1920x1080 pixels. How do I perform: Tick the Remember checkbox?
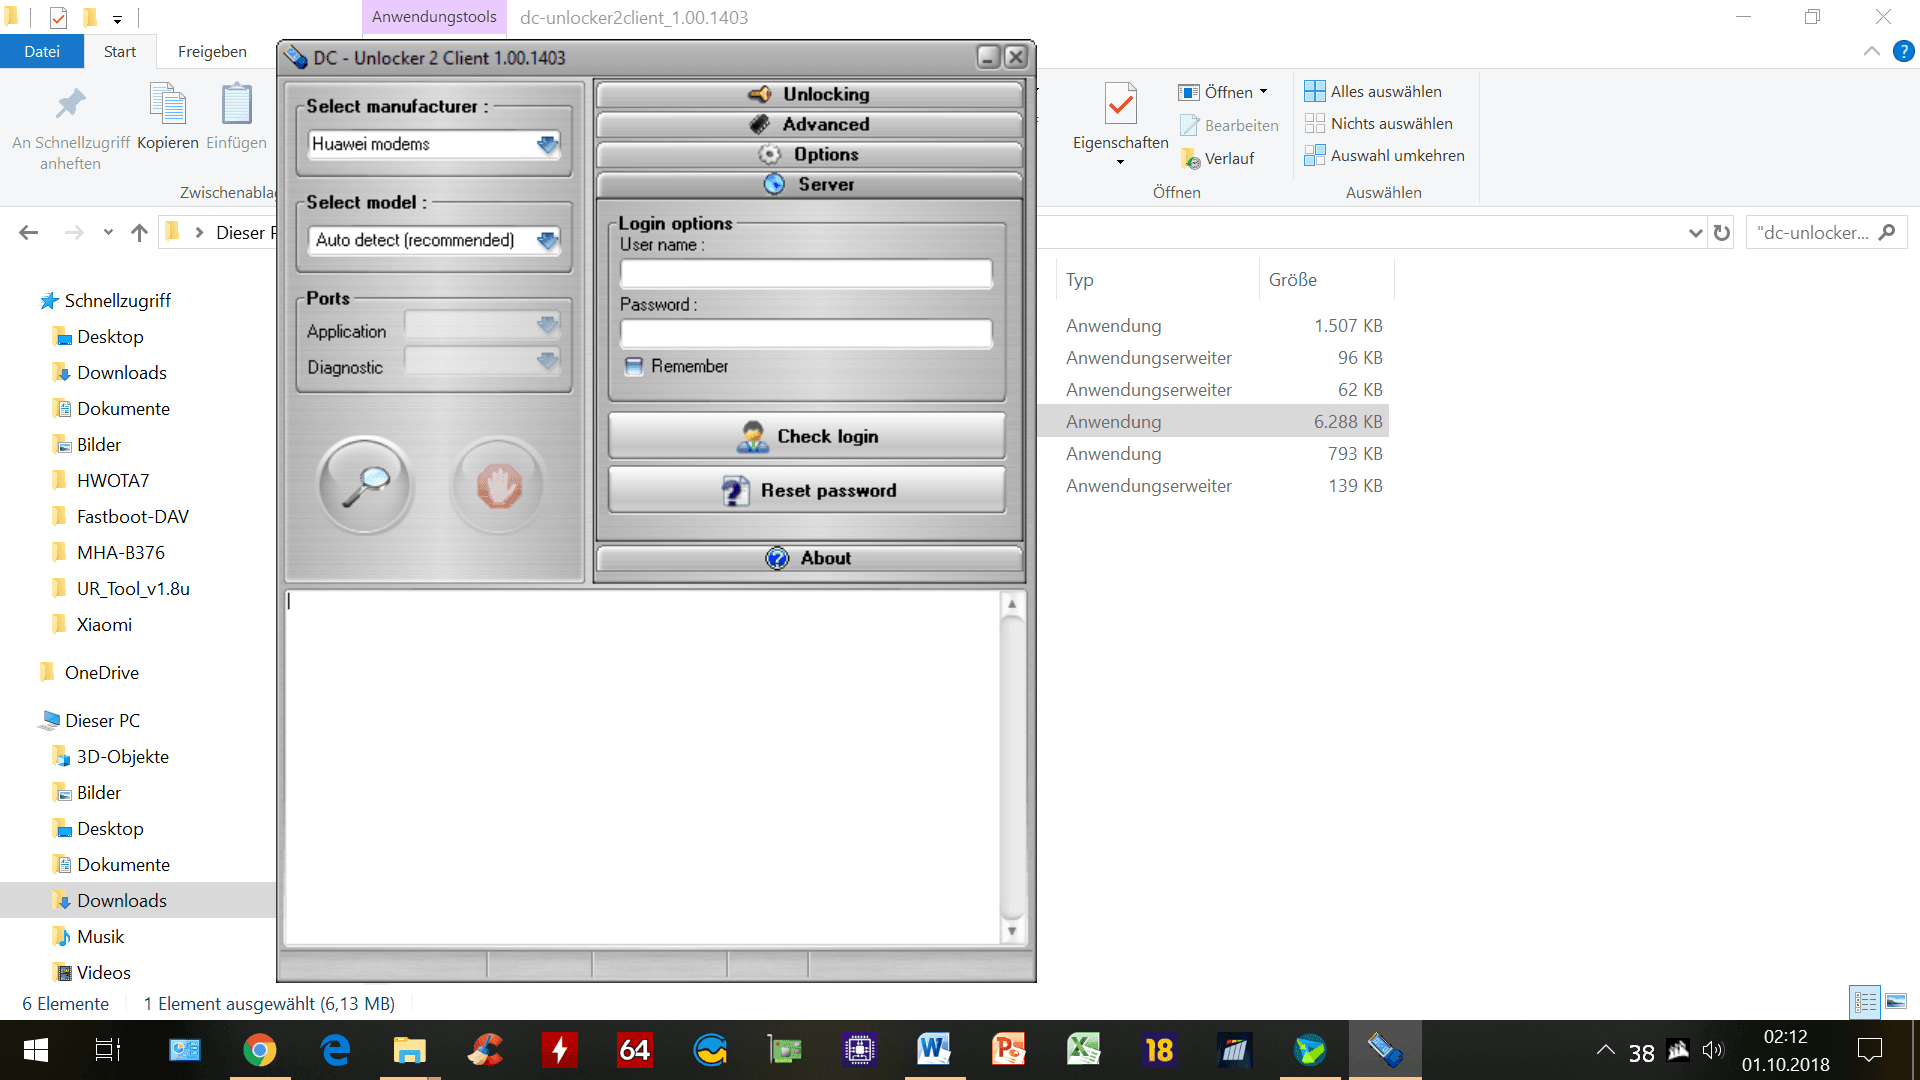click(633, 366)
